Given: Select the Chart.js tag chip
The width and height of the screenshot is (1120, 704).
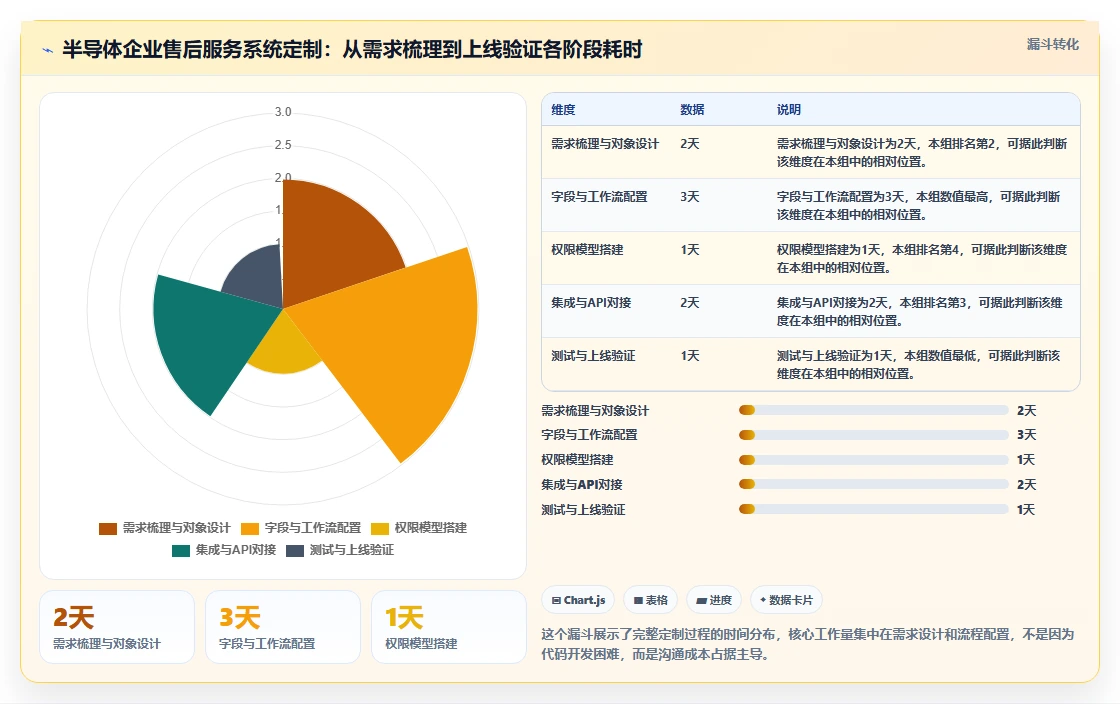Looking at the screenshot, I should click(x=579, y=600).
